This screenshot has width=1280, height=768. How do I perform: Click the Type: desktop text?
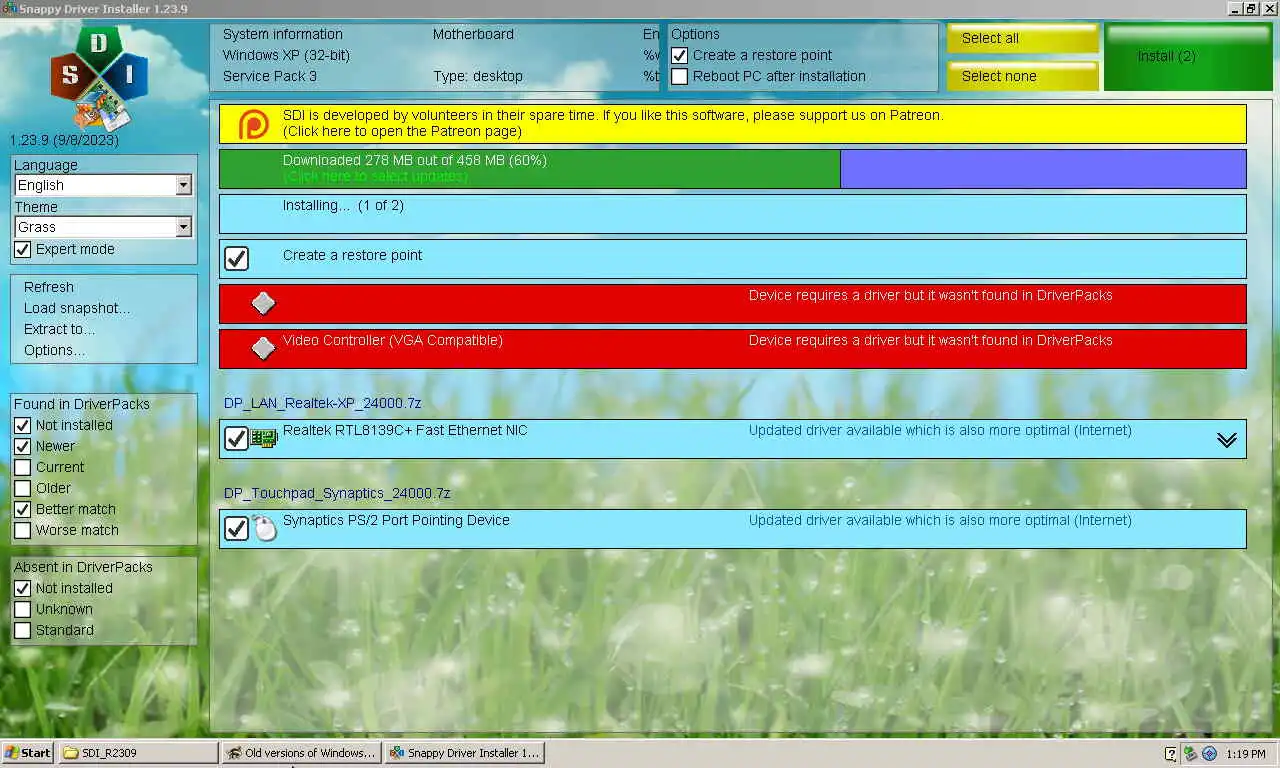click(x=478, y=76)
